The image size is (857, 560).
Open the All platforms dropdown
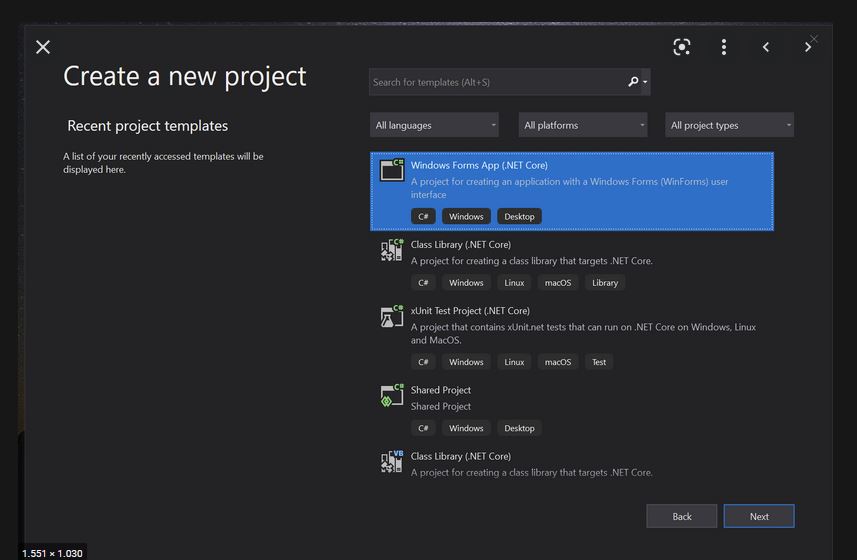click(583, 125)
